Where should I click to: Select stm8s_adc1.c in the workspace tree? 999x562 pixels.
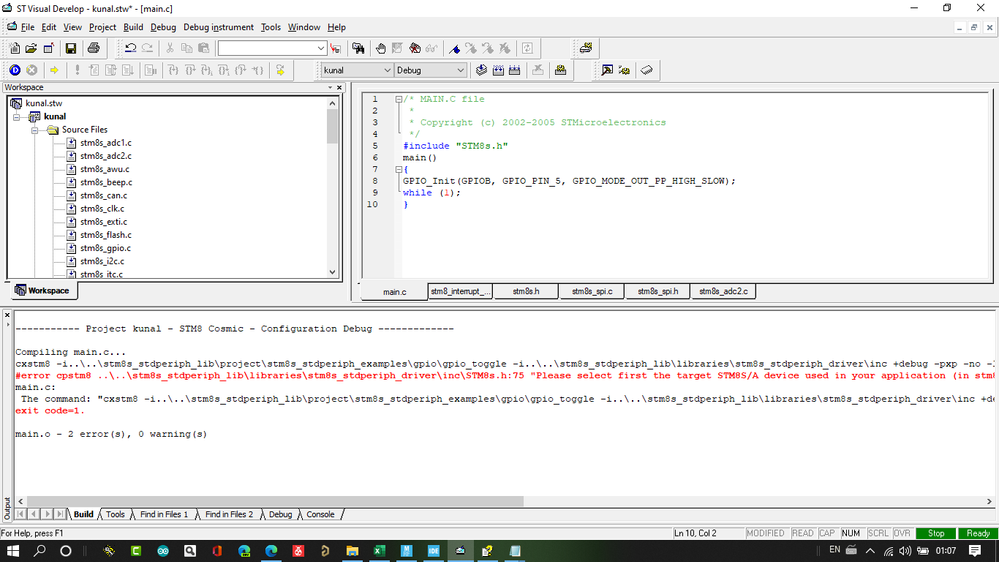click(106, 143)
